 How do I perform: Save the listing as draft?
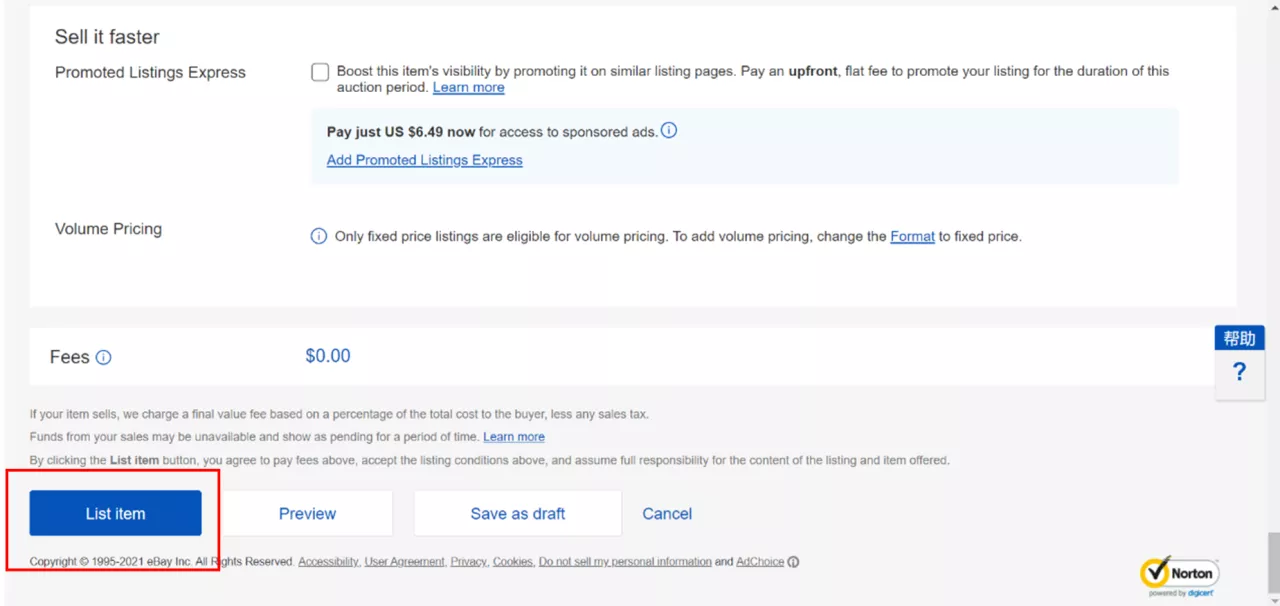coord(517,514)
